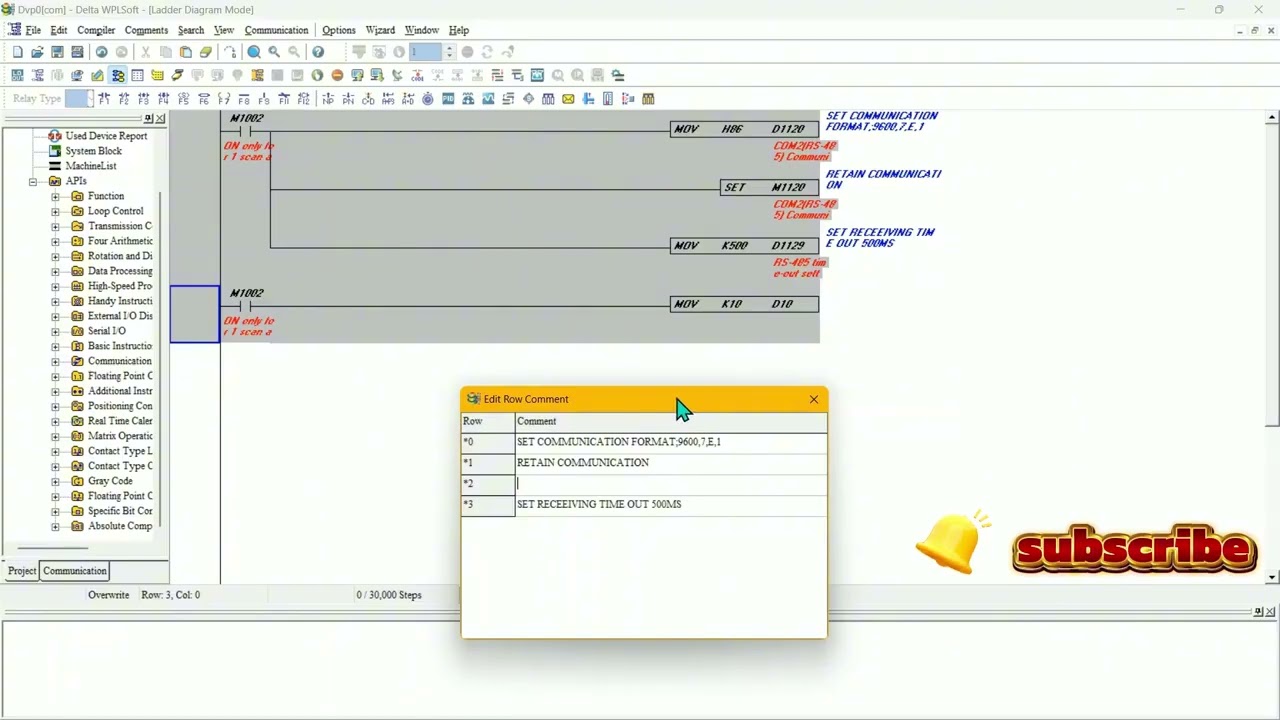Viewport: 1280px width, 720px height.
Task: Switch to the Communication tab at the panel bottom
Action: coord(75,571)
